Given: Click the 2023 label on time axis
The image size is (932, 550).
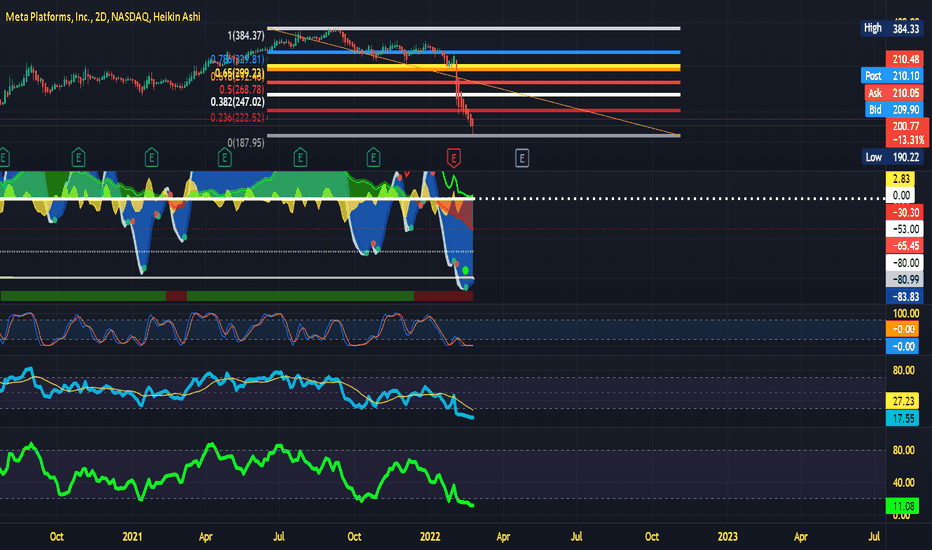Looking at the screenshot, I should 728,536.
